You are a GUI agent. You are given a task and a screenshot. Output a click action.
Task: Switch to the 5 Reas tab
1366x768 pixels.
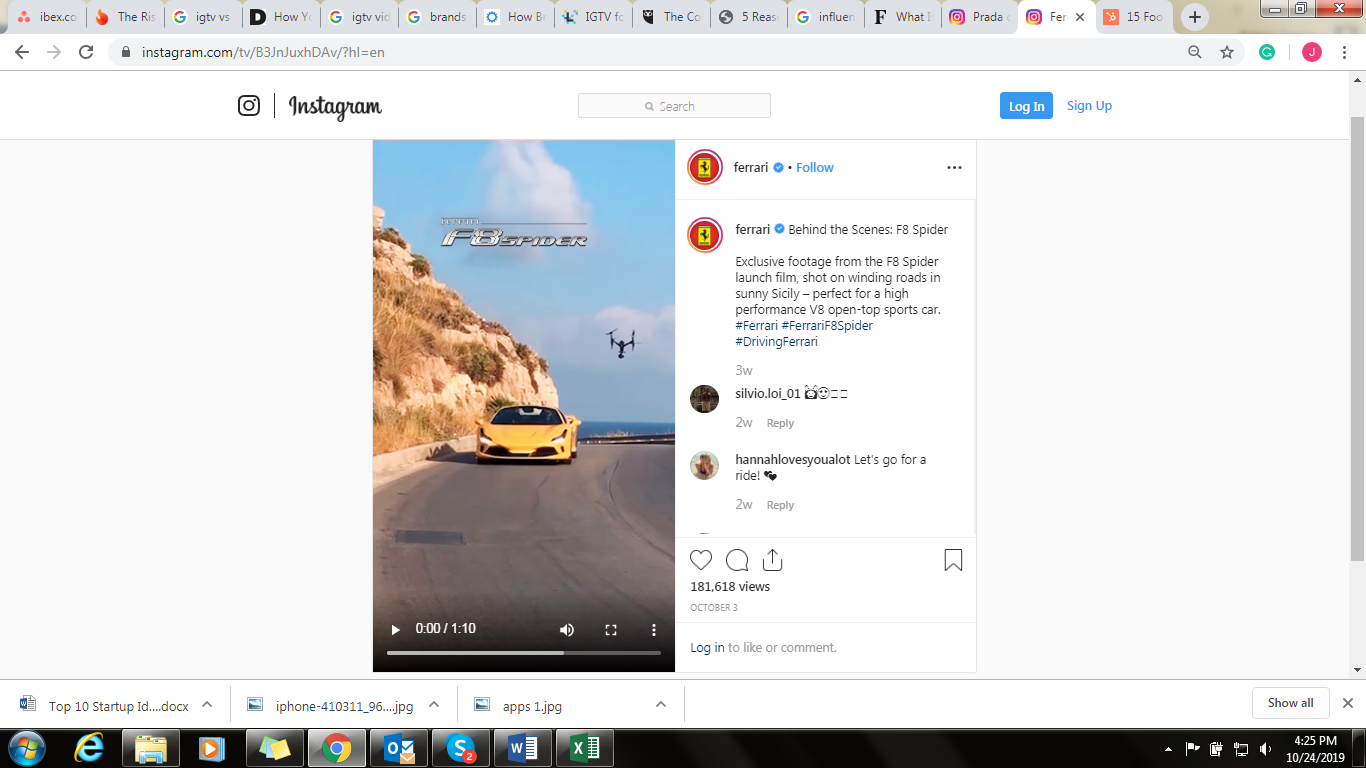coord(749,17)
